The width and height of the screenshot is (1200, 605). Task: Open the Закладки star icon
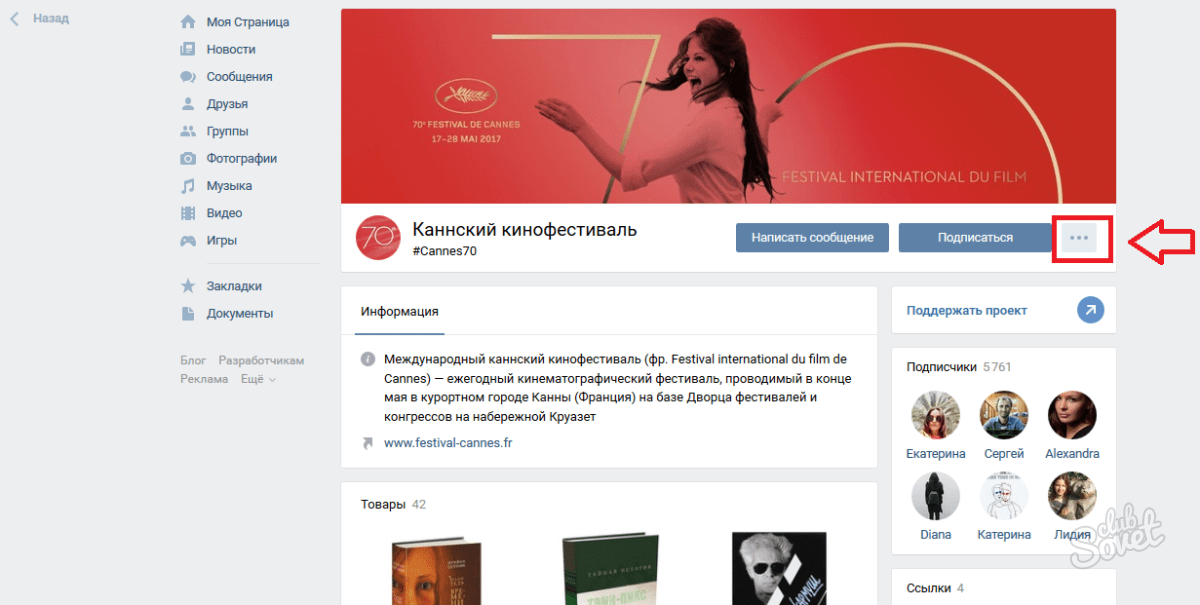(x=188, y=286)
